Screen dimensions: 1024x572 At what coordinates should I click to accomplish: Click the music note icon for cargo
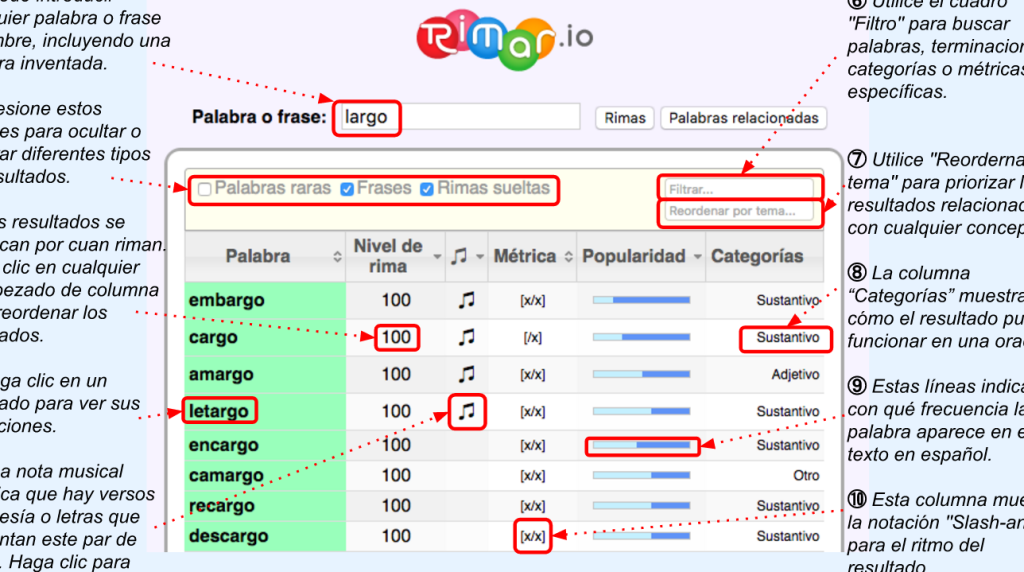pos(466,337)
